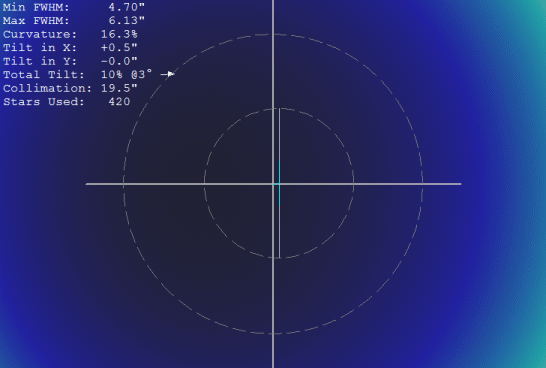Image resolution: width=546 pixels, height=368 pixels.
Task: Click the cyan collimation center marker
Action: pos(279,183)
